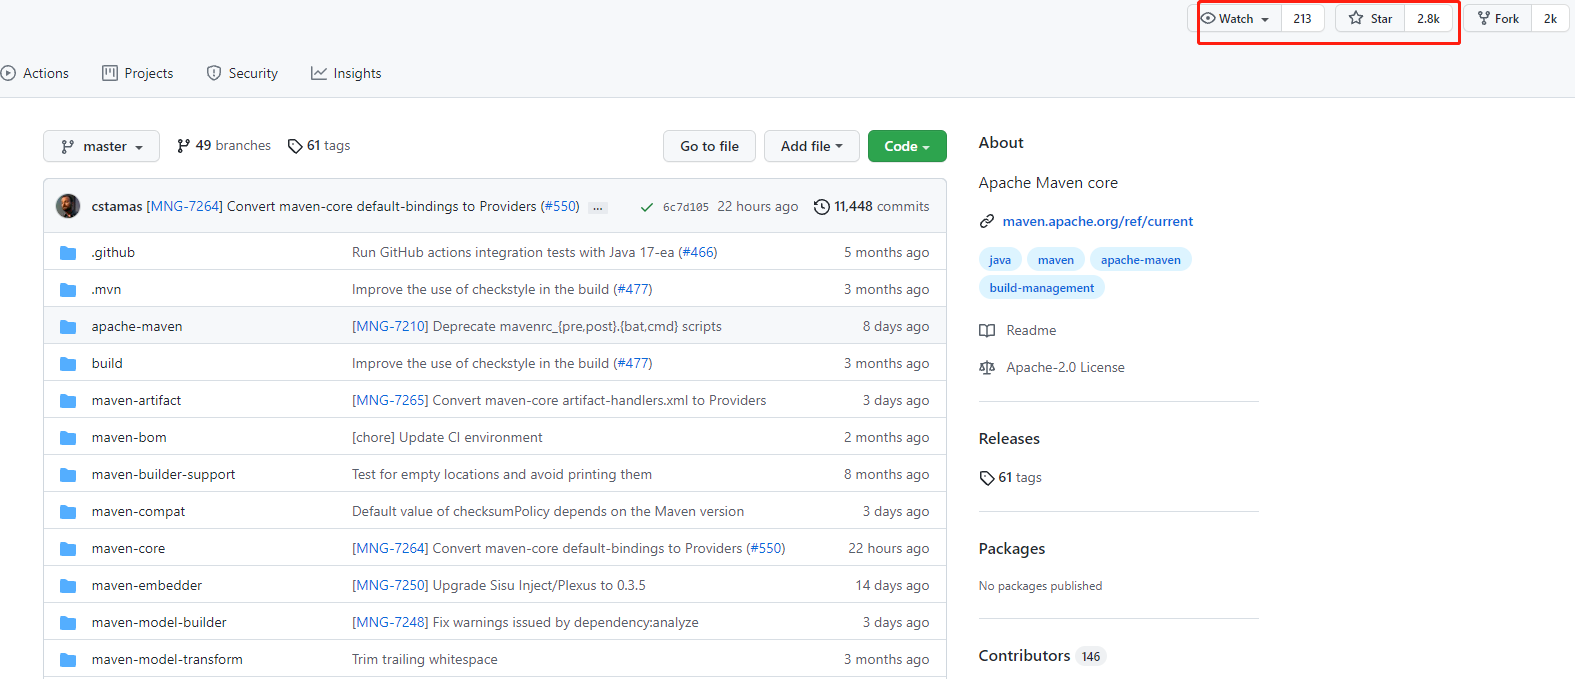View the 49 branches list

pos(224,146)
